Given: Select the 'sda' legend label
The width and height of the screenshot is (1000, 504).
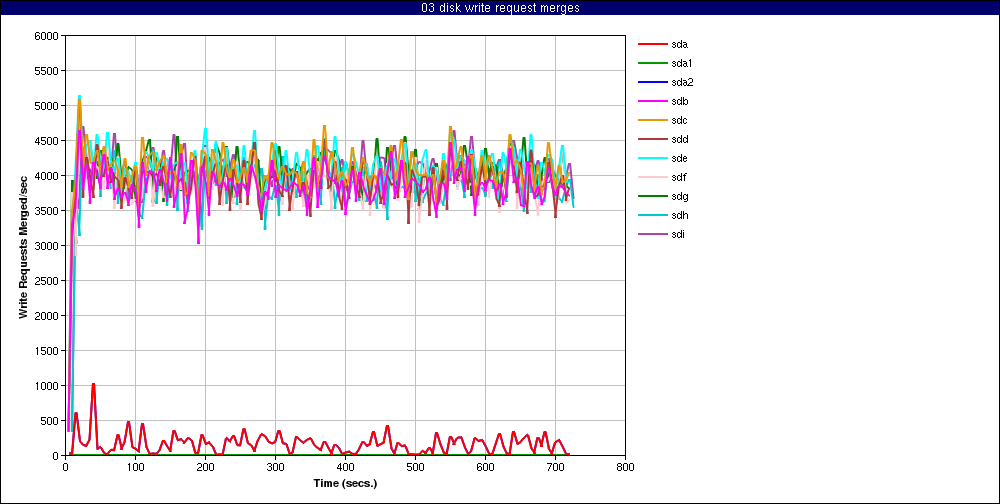Looking at the screenshot, I should tap(680, 44).
